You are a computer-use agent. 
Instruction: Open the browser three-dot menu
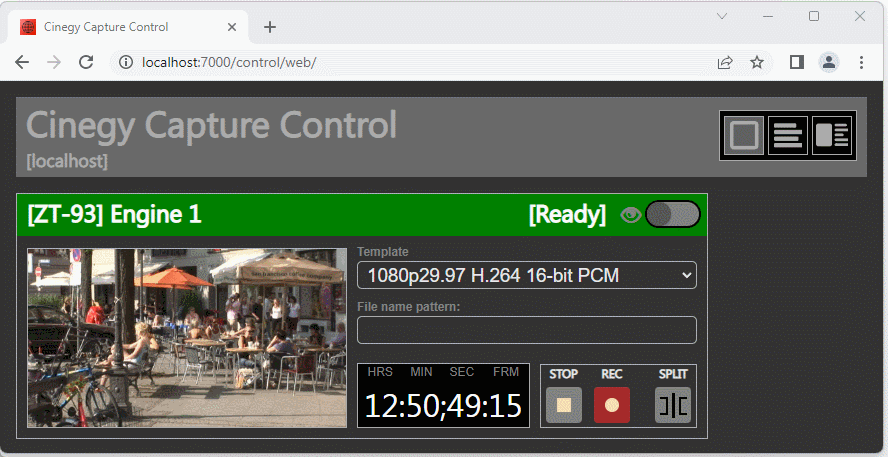coord(861,62)
